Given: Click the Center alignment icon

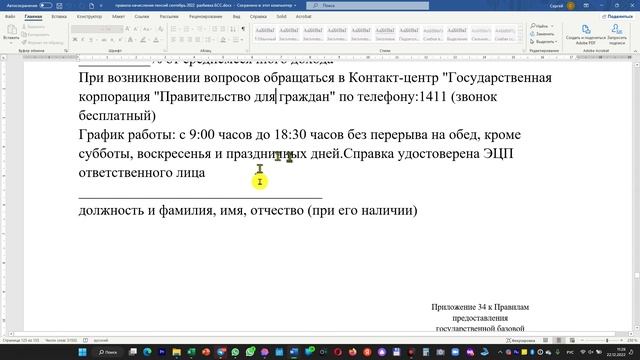Looking at the screenshot, I should [182, 40].
